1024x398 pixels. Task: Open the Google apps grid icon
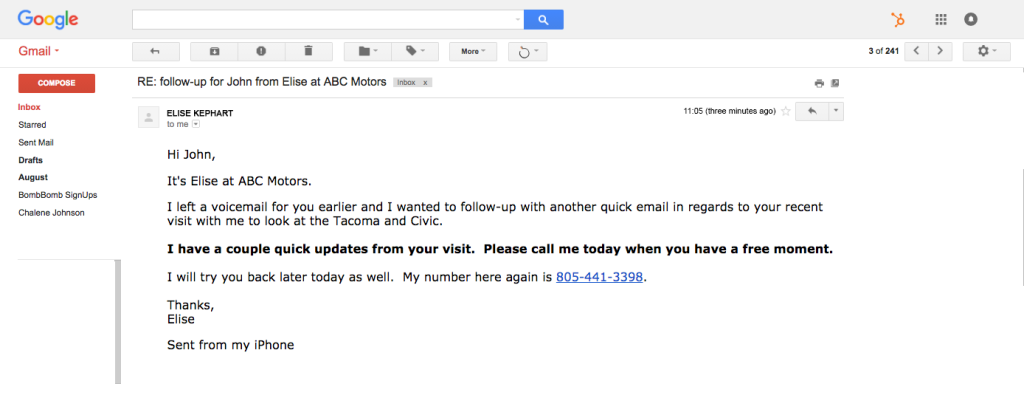click(x=941, y=20)
